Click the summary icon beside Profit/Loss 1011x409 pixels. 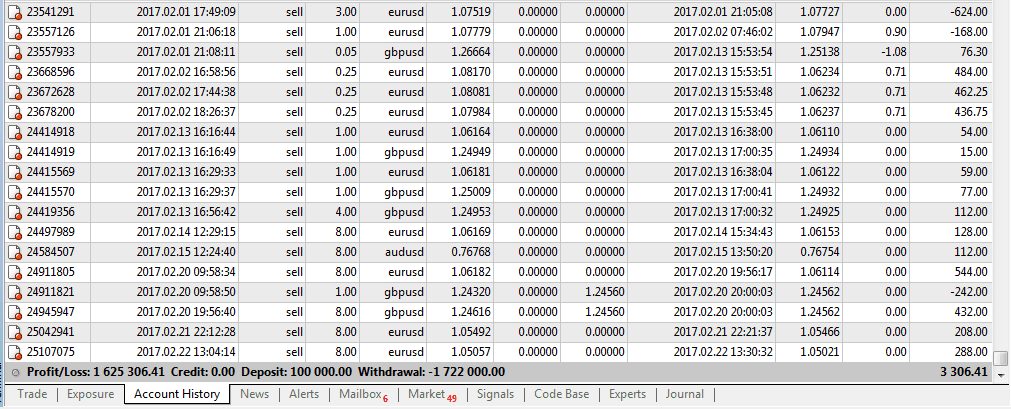[15, 373]
